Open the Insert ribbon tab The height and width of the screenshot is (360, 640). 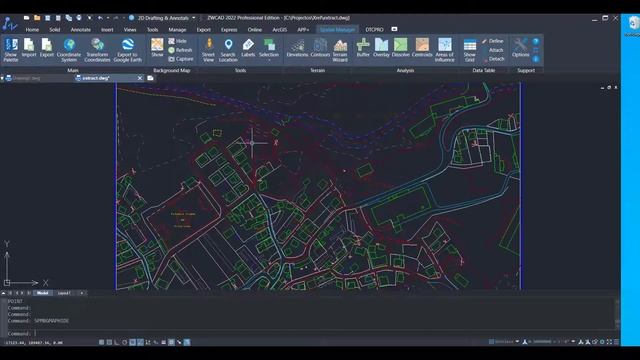tap(107, 30)
